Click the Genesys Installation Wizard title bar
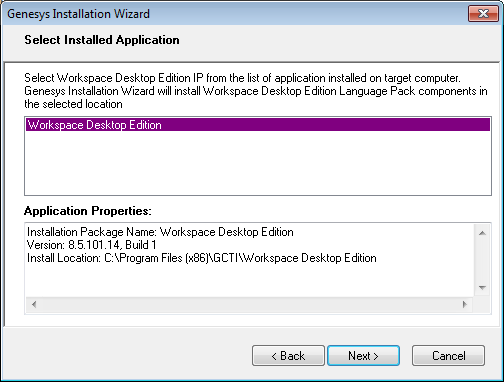 pos(233,14)
